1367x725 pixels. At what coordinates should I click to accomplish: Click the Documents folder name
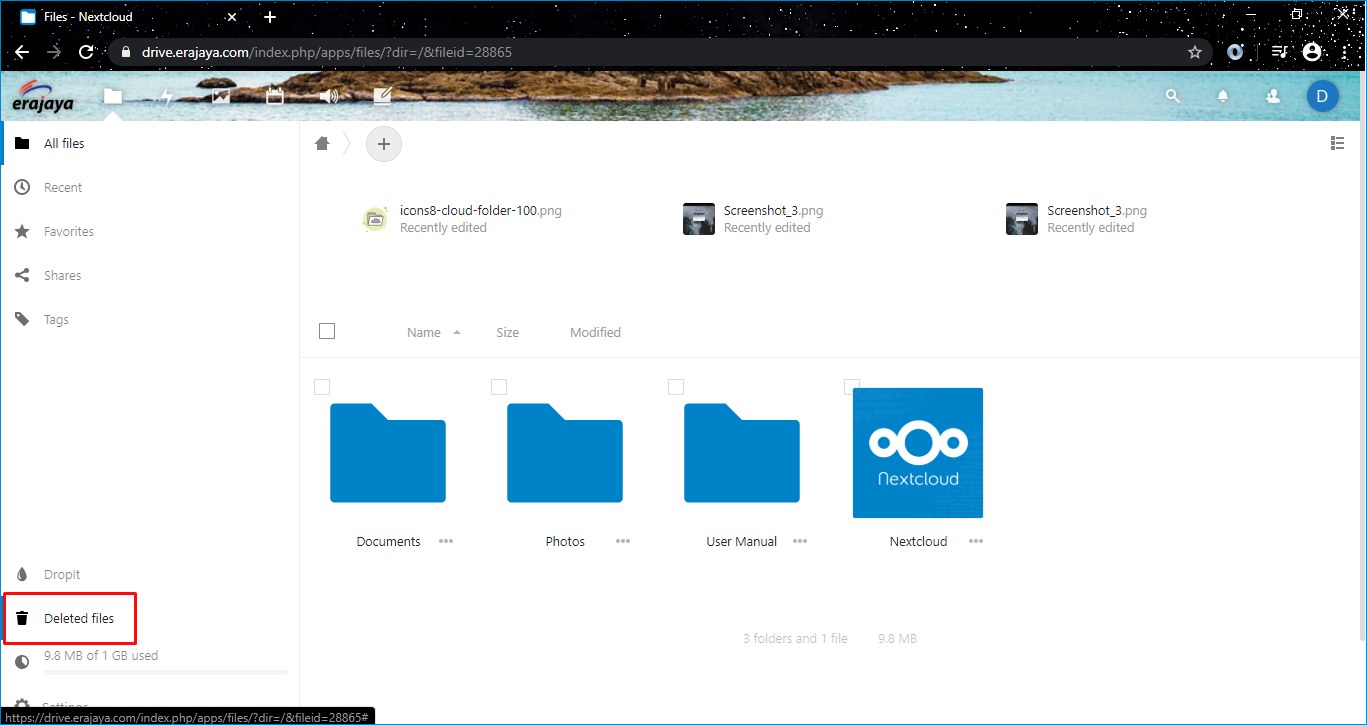pos(389,541)
